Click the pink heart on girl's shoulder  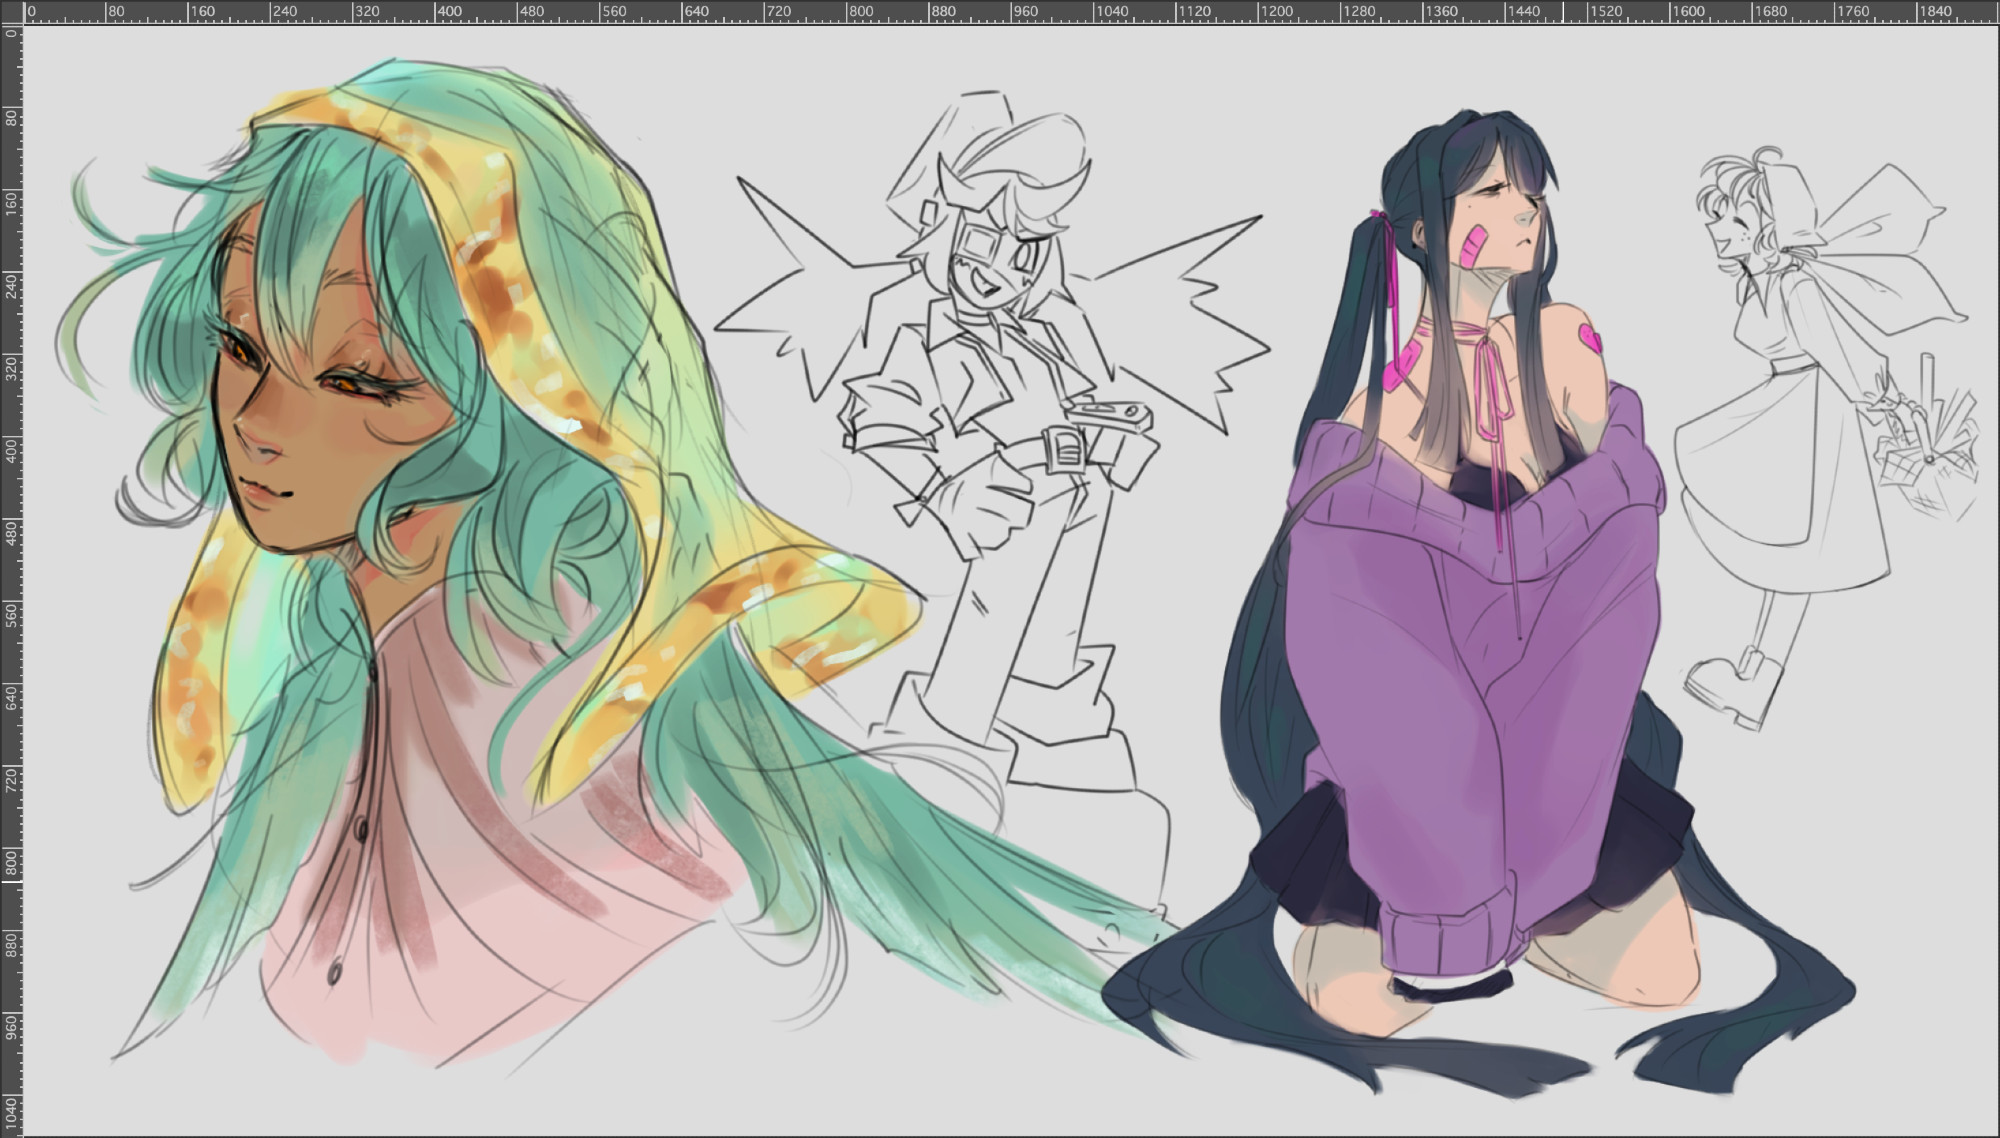coord(1590,338)
